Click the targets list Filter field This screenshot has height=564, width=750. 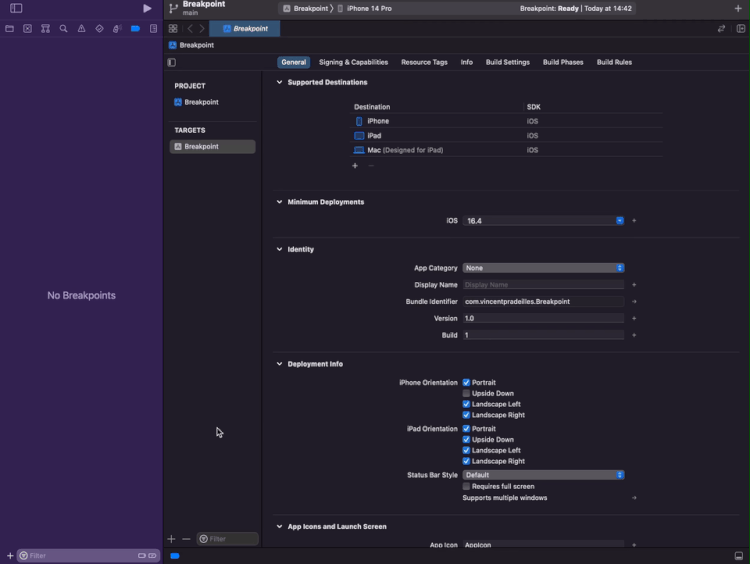click(228, 539)
